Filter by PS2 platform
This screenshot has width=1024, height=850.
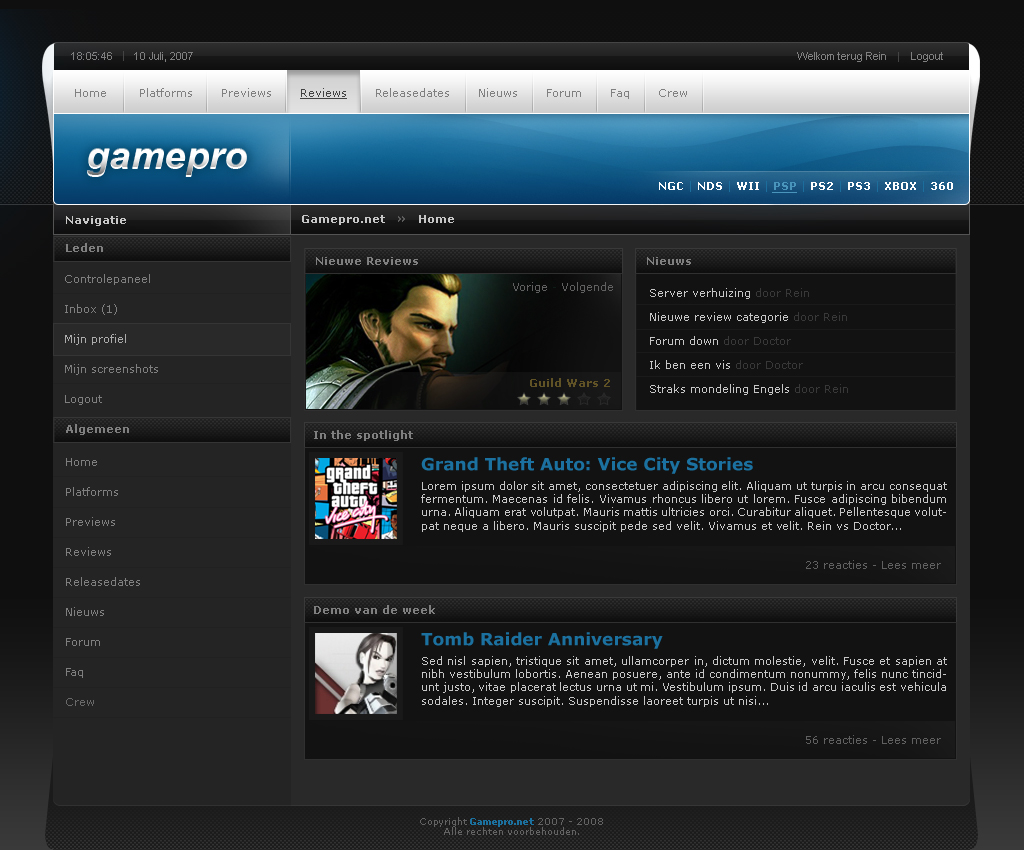(822, 186)
